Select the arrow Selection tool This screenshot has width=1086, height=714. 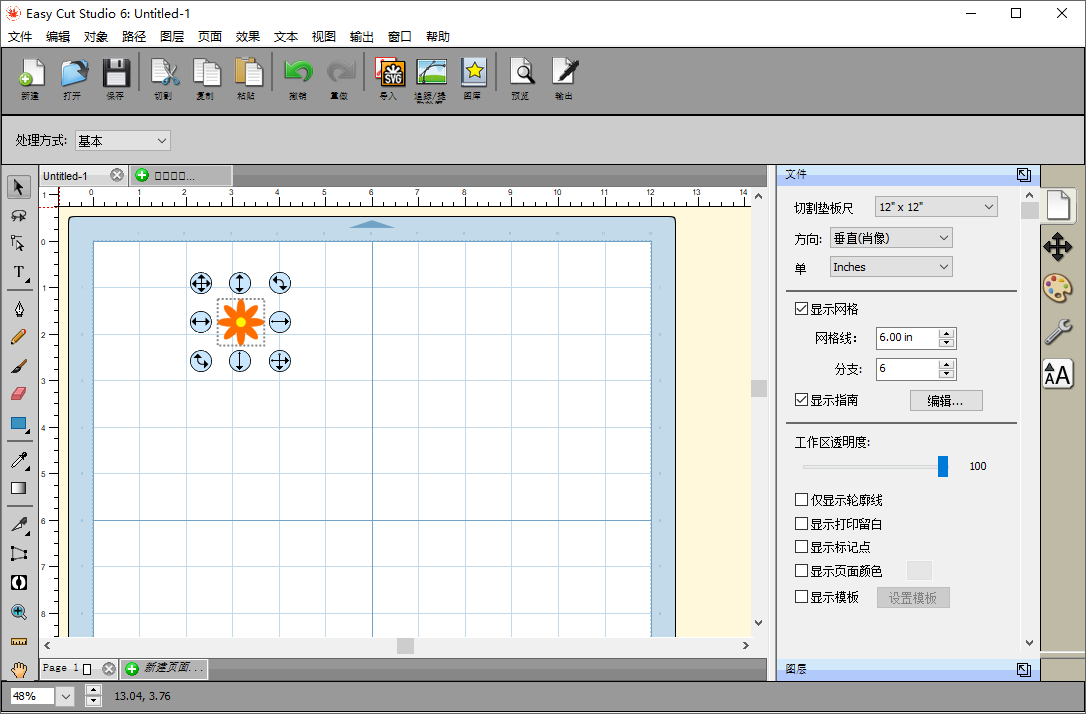[19, 187]
